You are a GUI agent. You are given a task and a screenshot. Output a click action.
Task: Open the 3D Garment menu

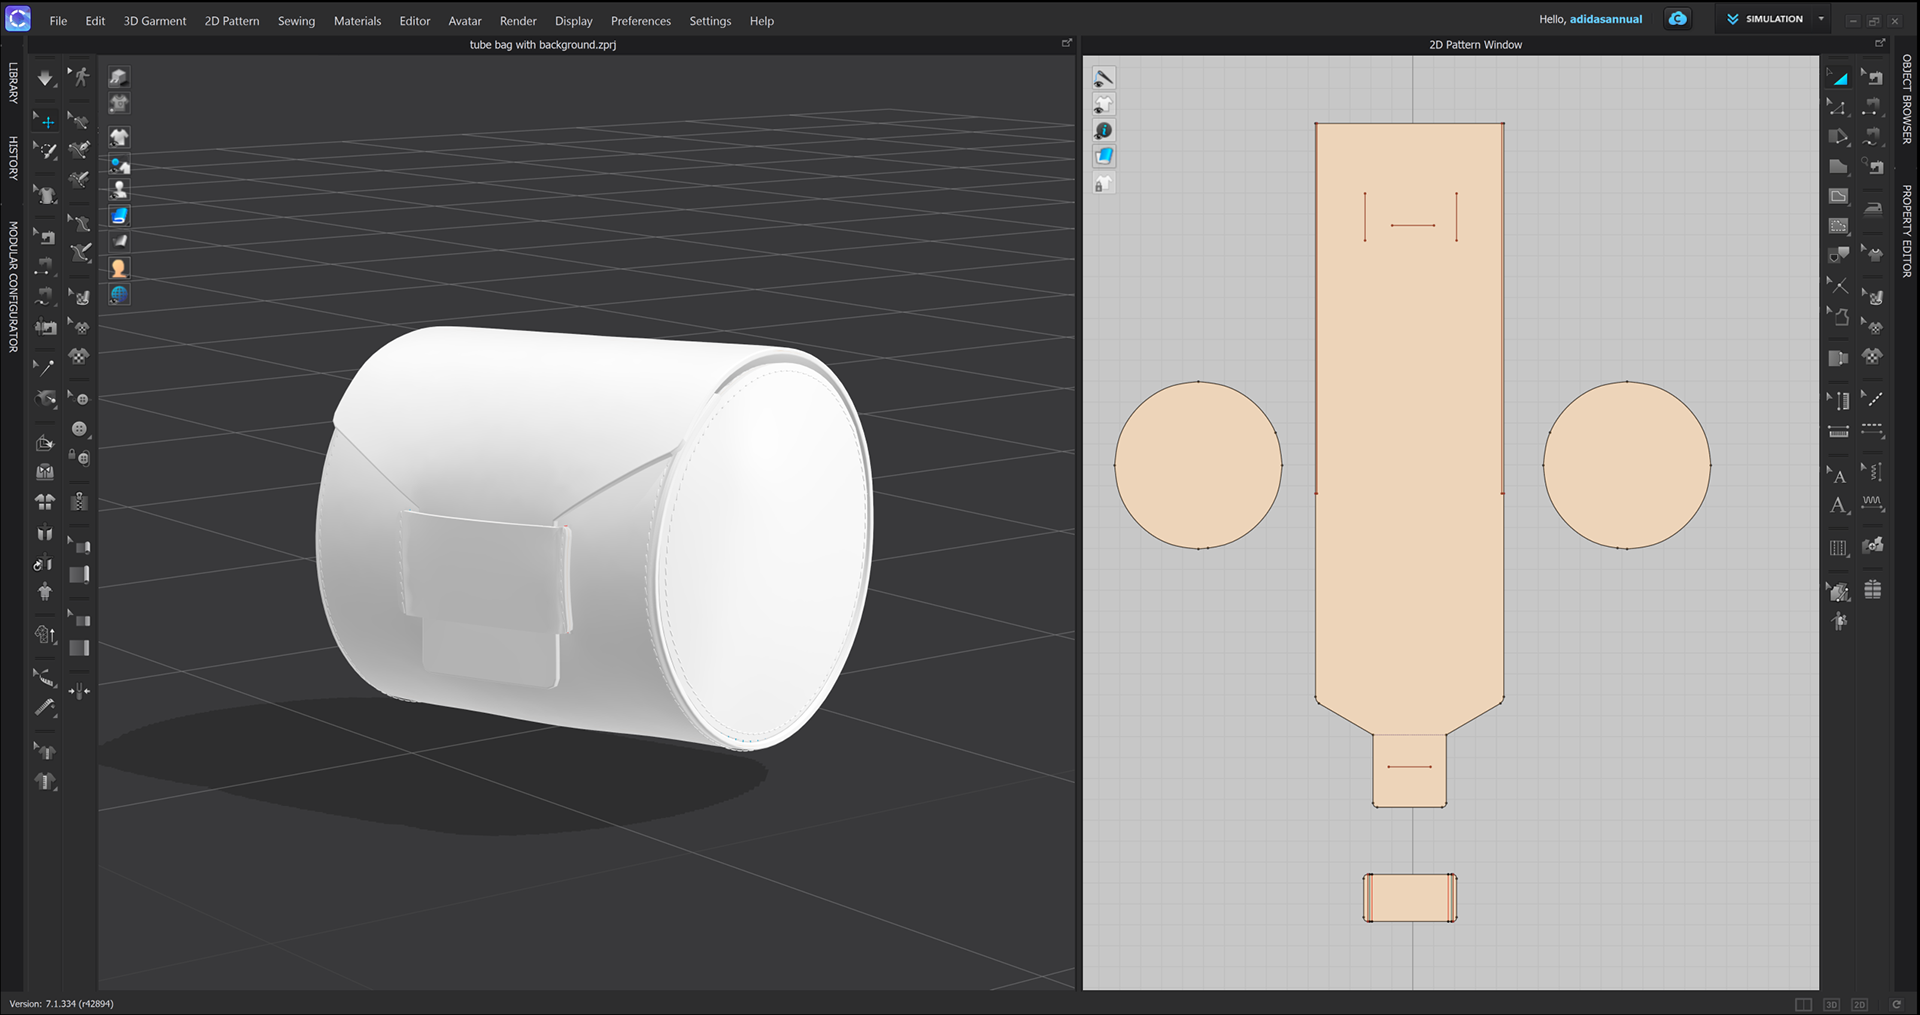154,20
